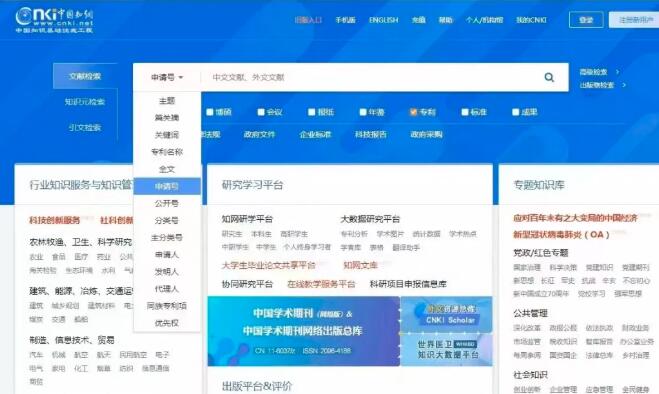Click the 政府采购 category link
The height and width of the screenshot is (394, 659).
tap(426, 135)
